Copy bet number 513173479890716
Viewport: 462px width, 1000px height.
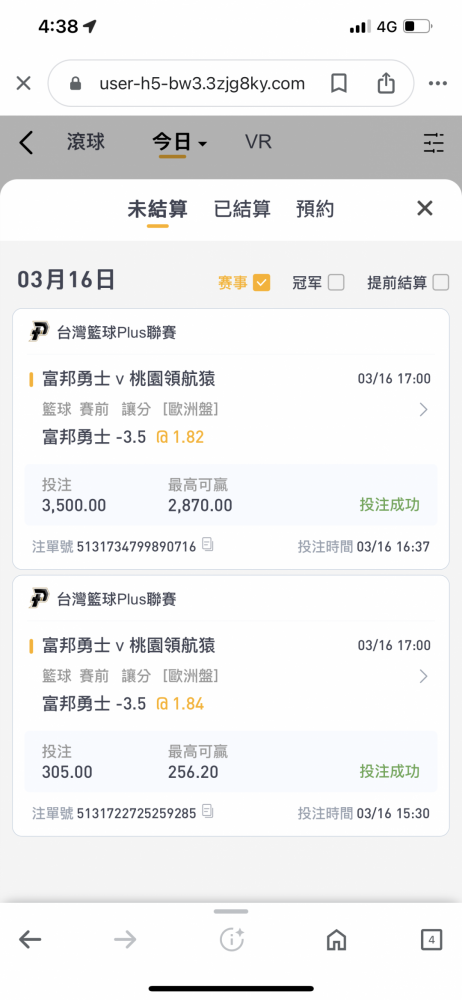(207, 545)
